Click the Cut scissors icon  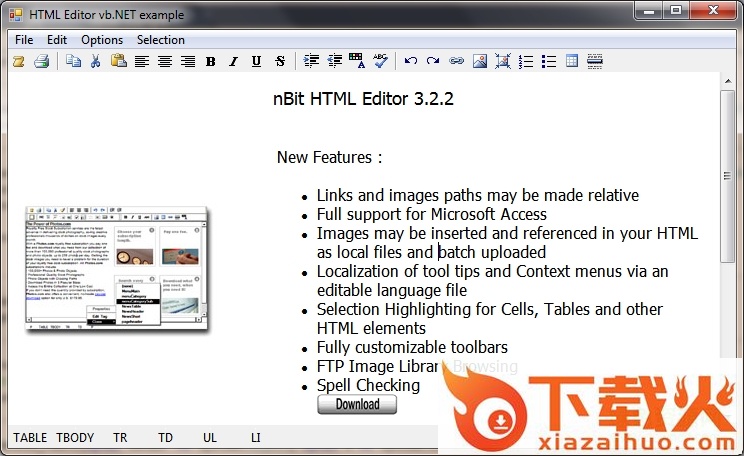pyautogui.click(x=95, y=62)
